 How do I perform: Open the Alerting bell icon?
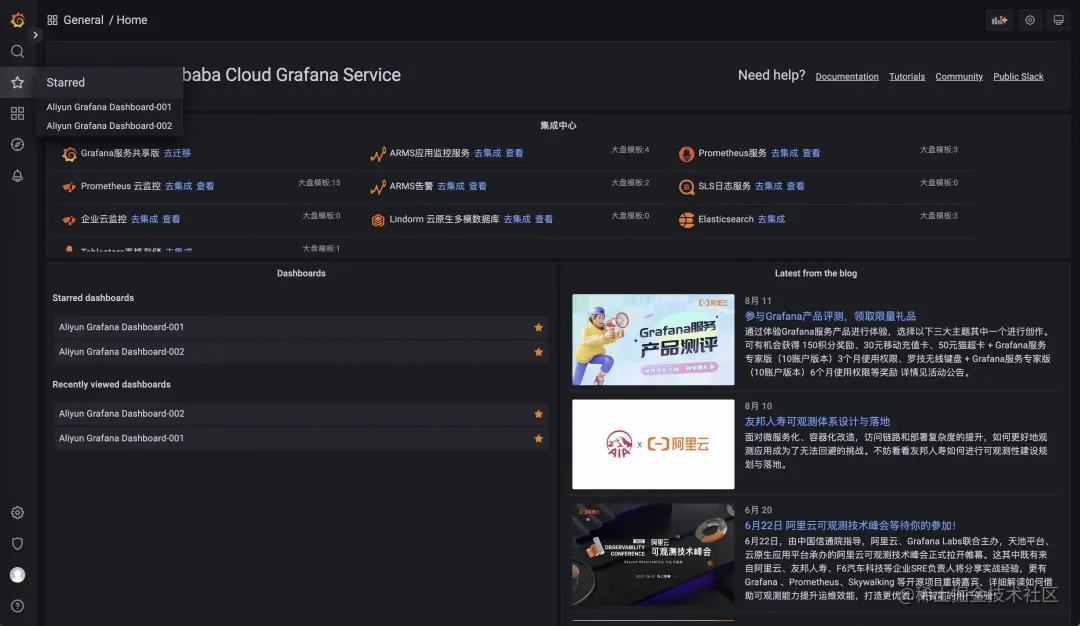18,176
